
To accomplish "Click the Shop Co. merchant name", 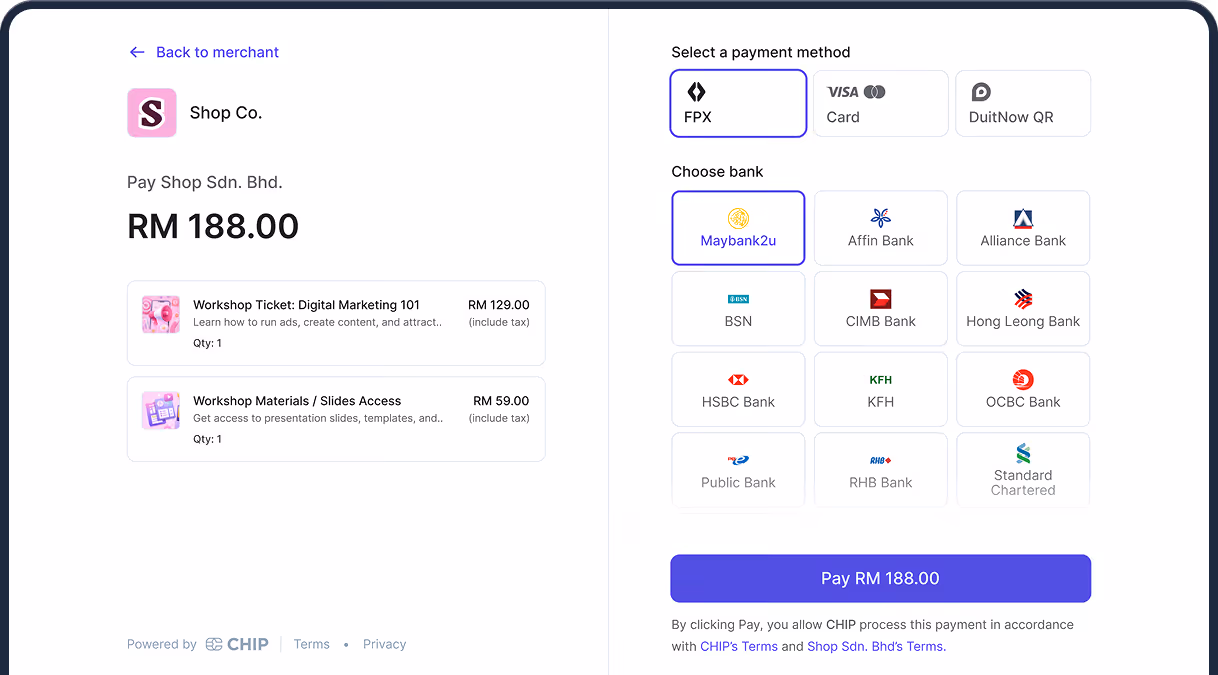I will [x=226, y=113].
